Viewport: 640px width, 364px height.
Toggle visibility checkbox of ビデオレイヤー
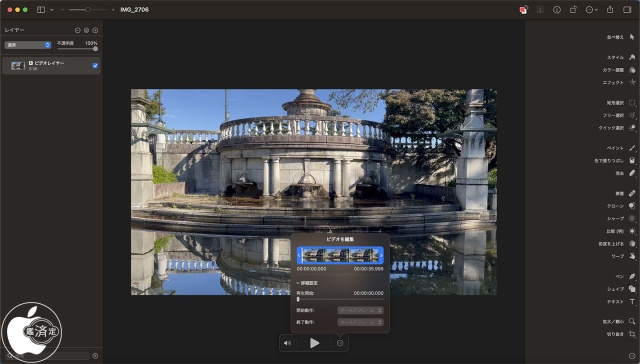tap(95, 65)
